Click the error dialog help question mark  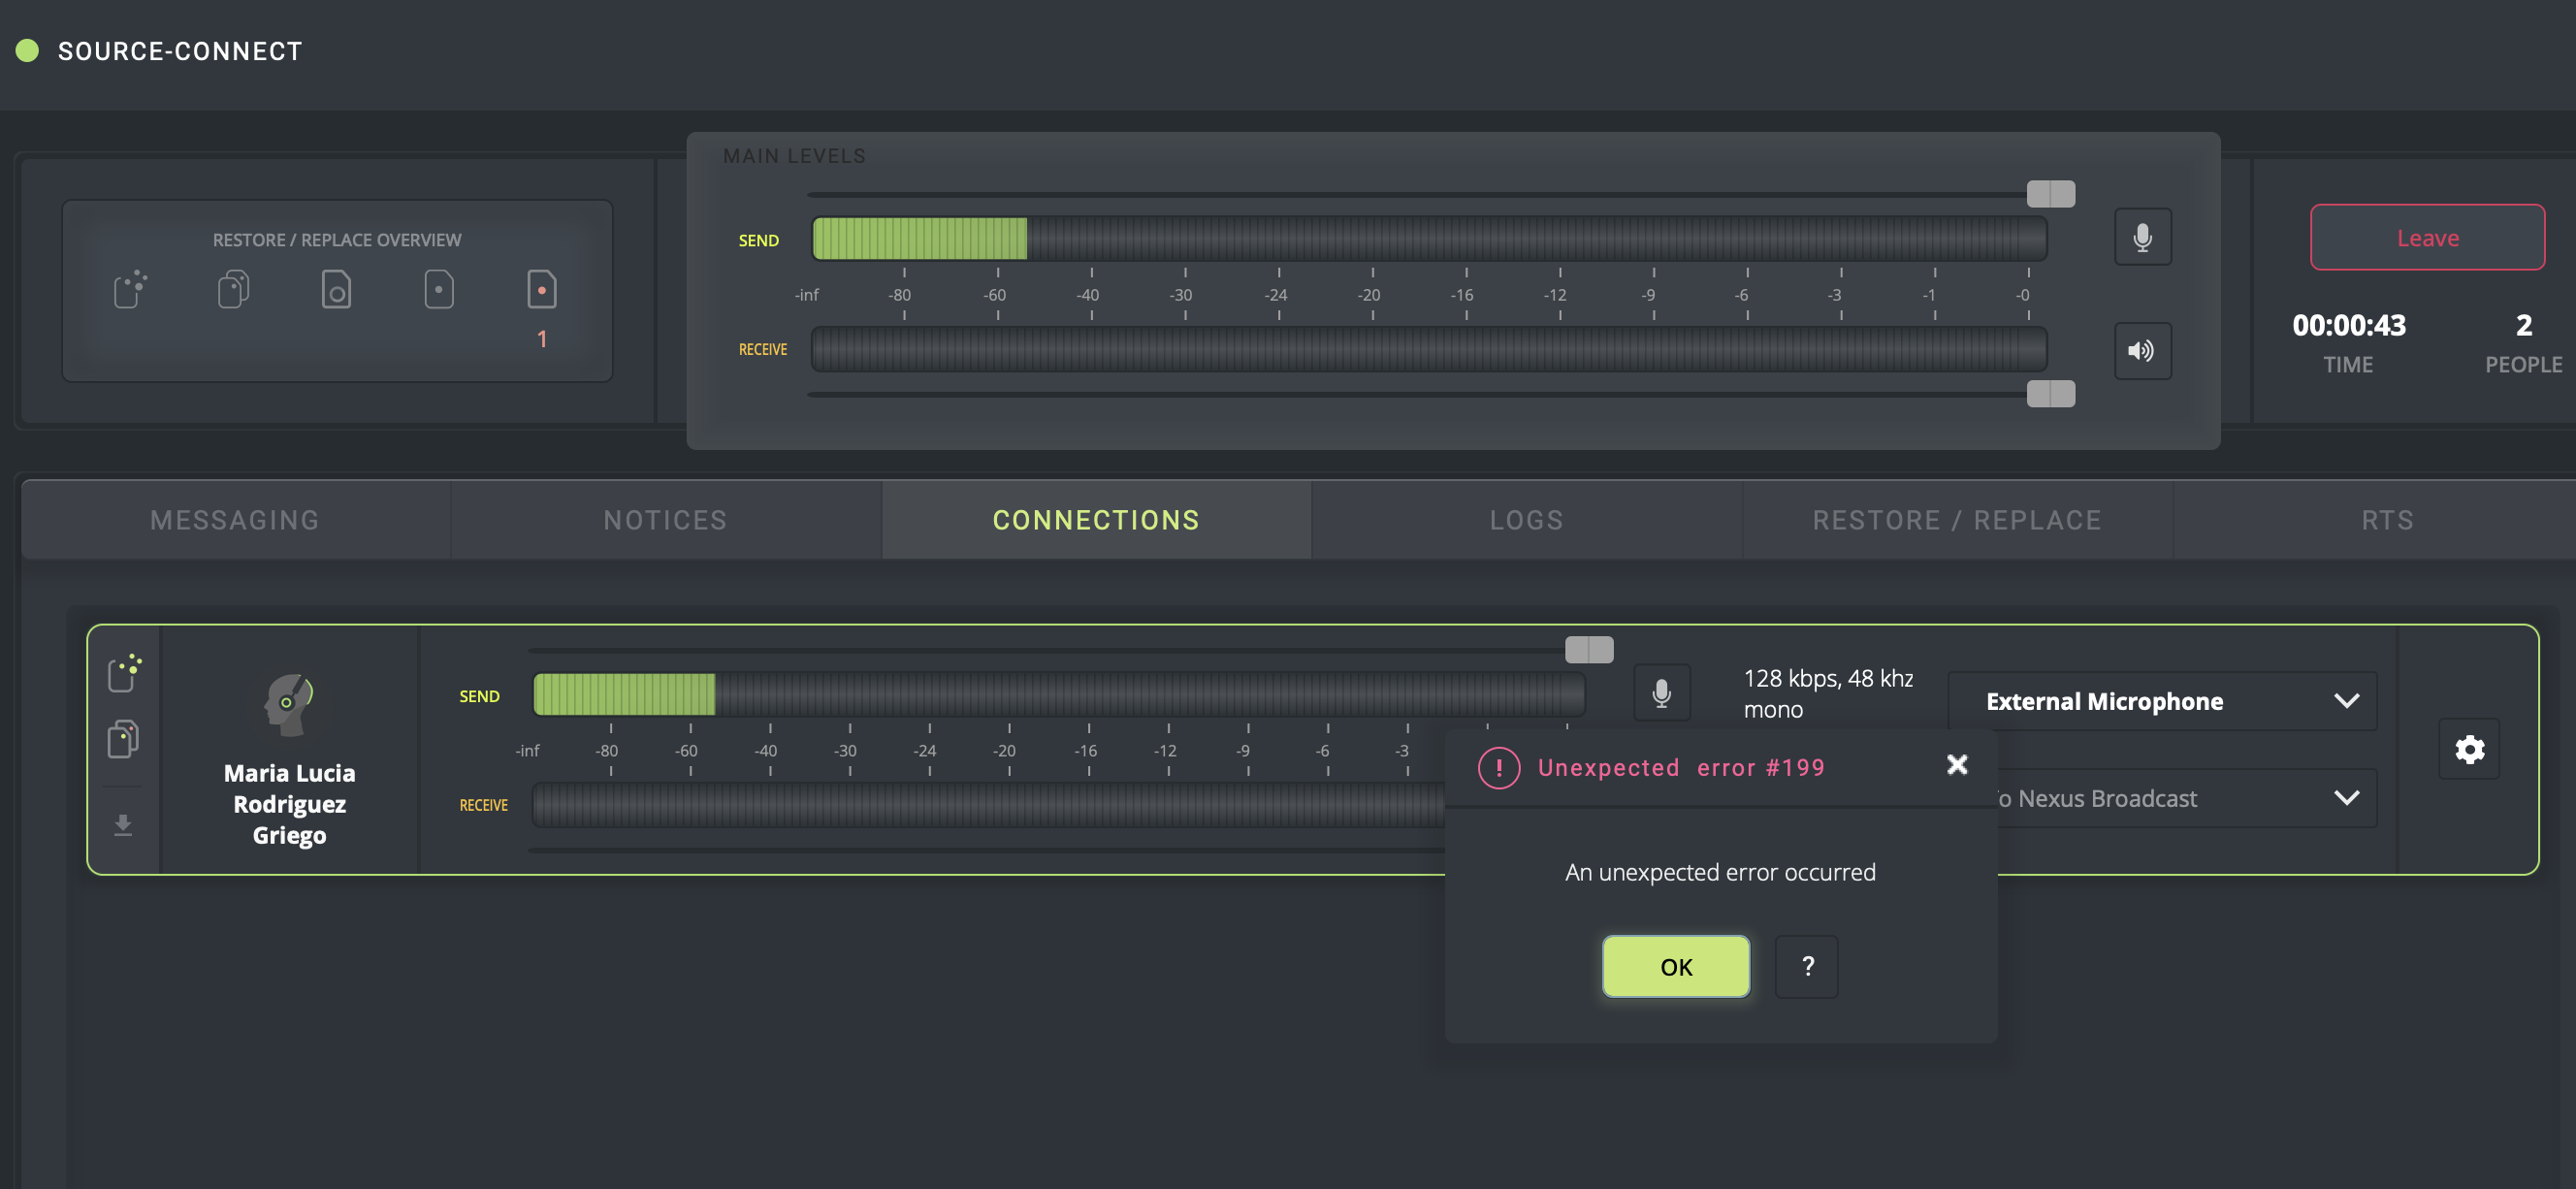point(1806,966)
